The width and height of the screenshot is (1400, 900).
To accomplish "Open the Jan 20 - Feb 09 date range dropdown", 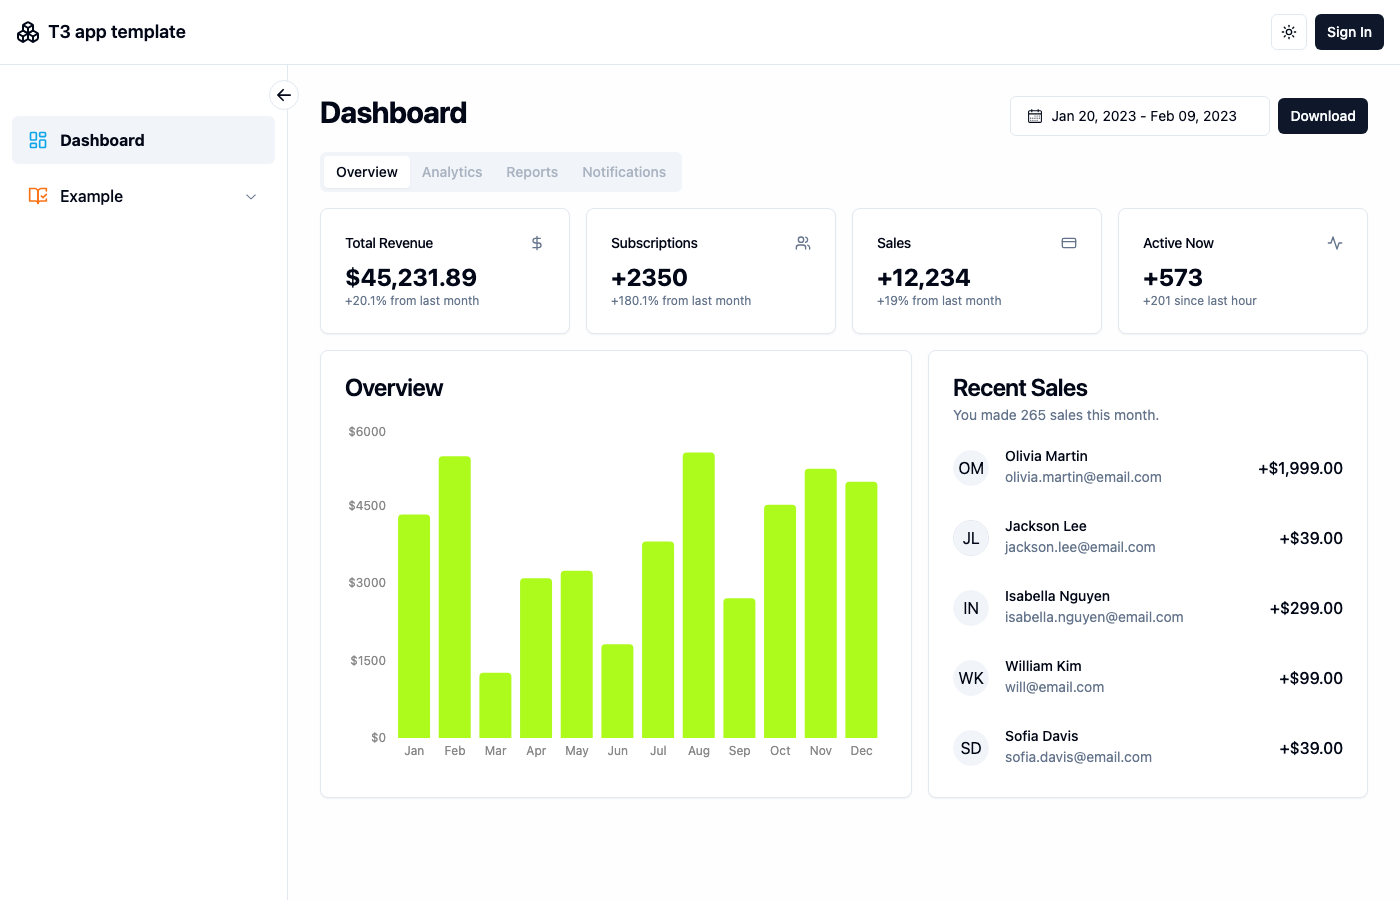I will click(1139, 115).
